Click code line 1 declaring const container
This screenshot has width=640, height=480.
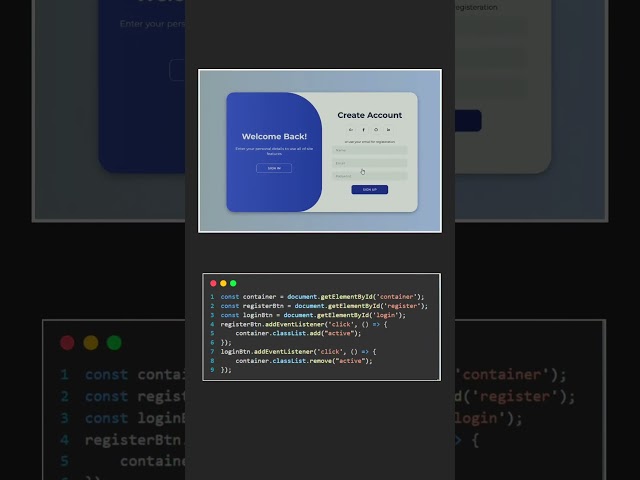(x=322, y=297)
